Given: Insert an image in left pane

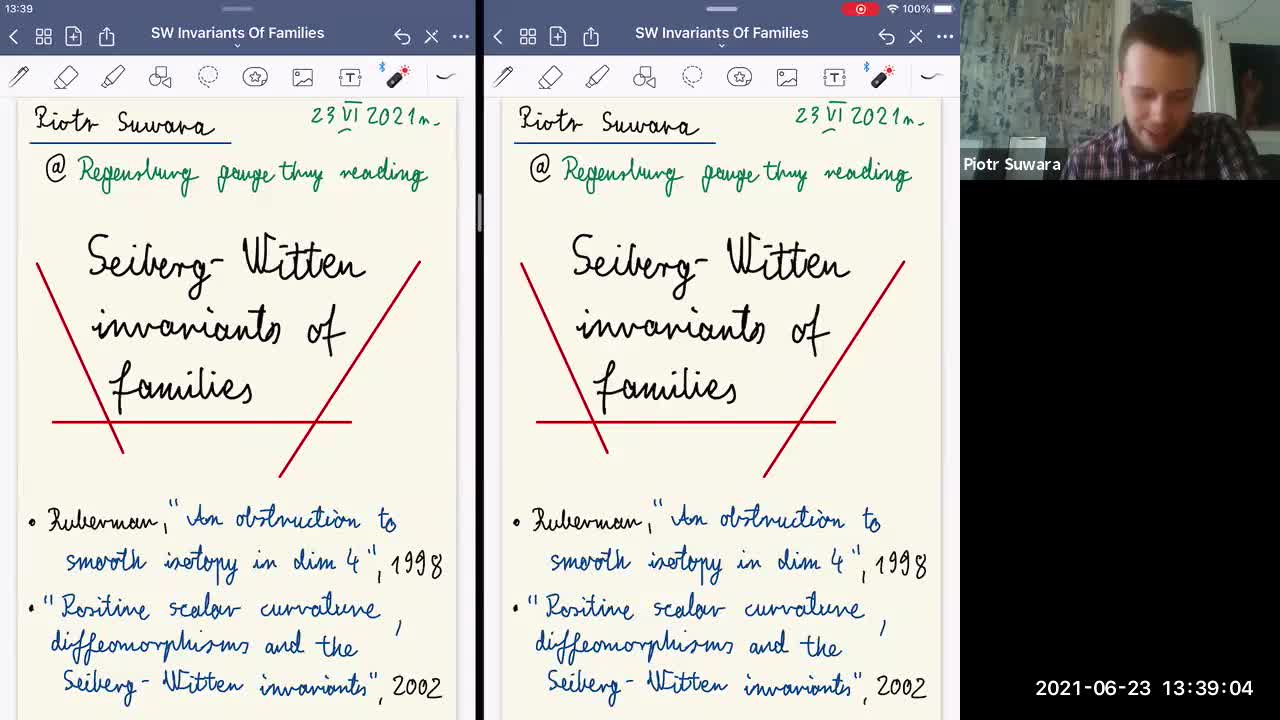Looking at the screenshot, I should pyautogui.click(x=302, y=77).
